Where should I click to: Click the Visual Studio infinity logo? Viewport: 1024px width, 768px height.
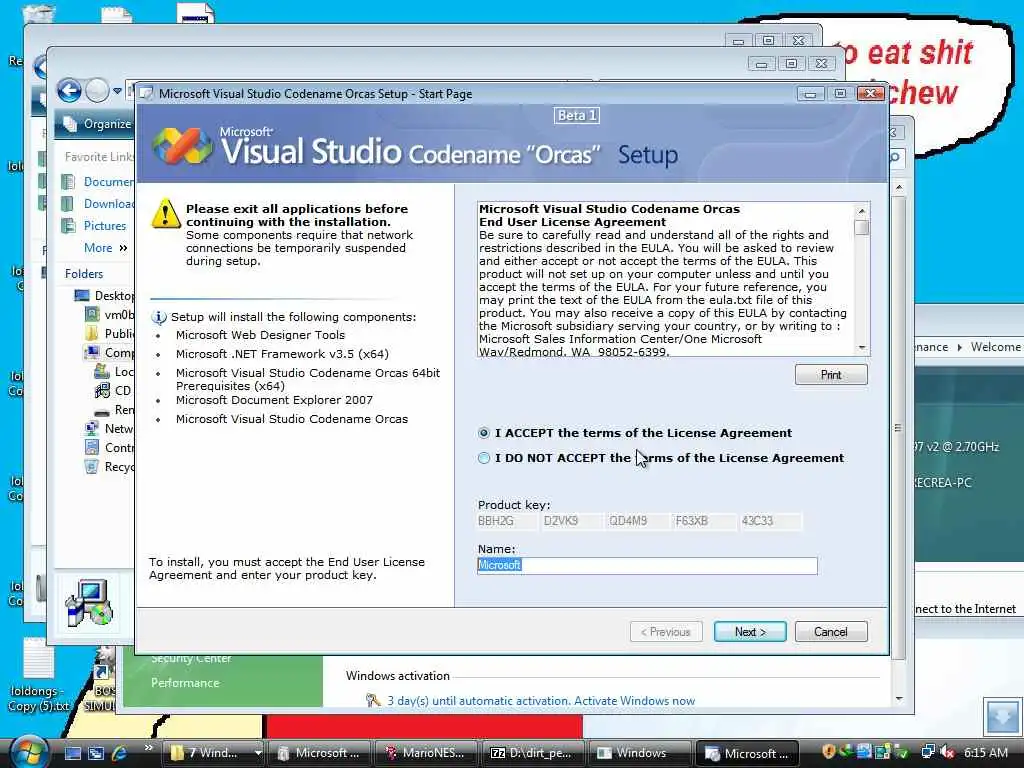tap(183, 146)
